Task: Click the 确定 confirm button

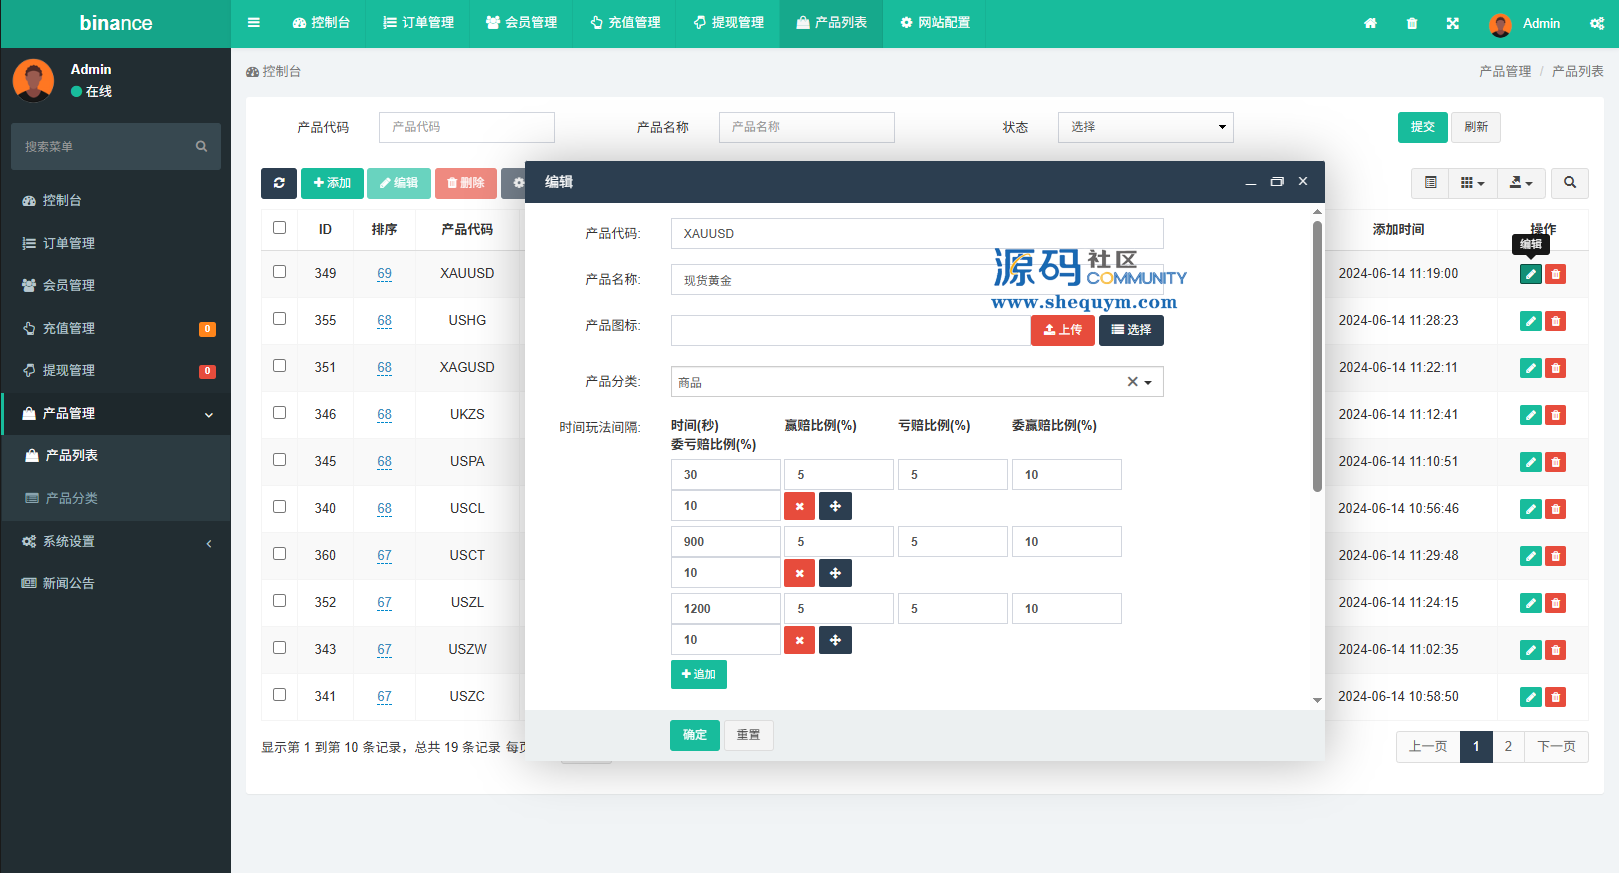Action: pyautogui.click(x=694, y=735)
